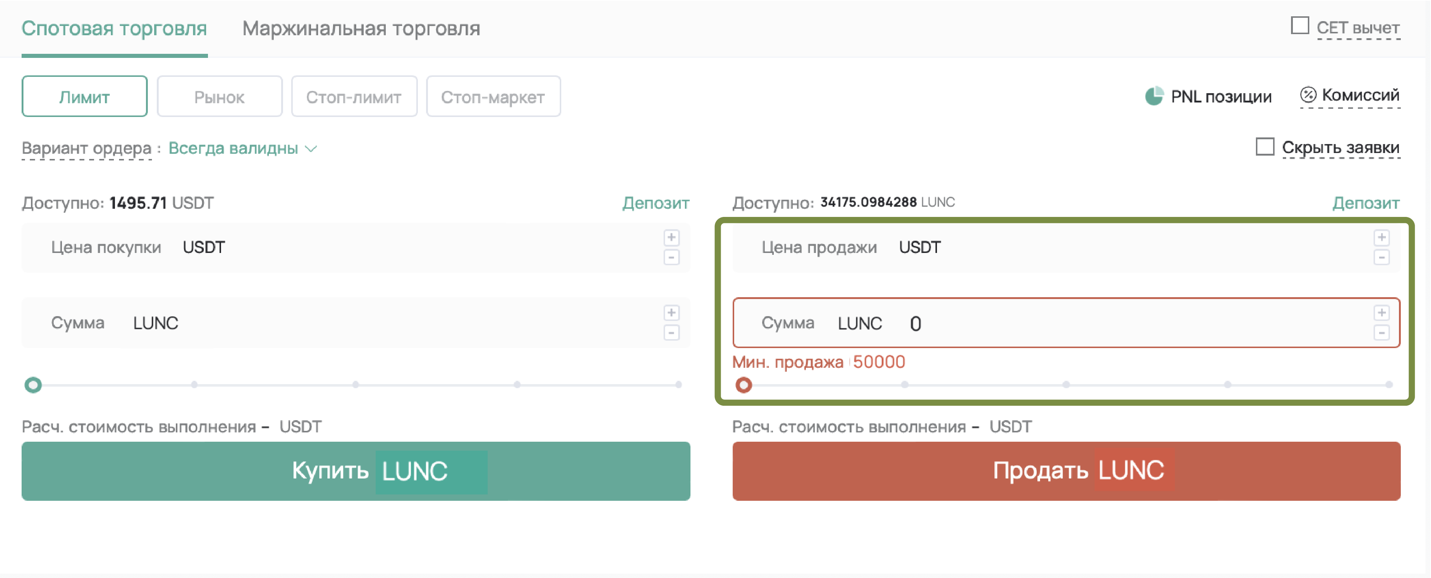Focus the Цена покупки USDT field
The height and width of the screenshot is (578, 1431).
pyautogui.click(x=356, y=247)
